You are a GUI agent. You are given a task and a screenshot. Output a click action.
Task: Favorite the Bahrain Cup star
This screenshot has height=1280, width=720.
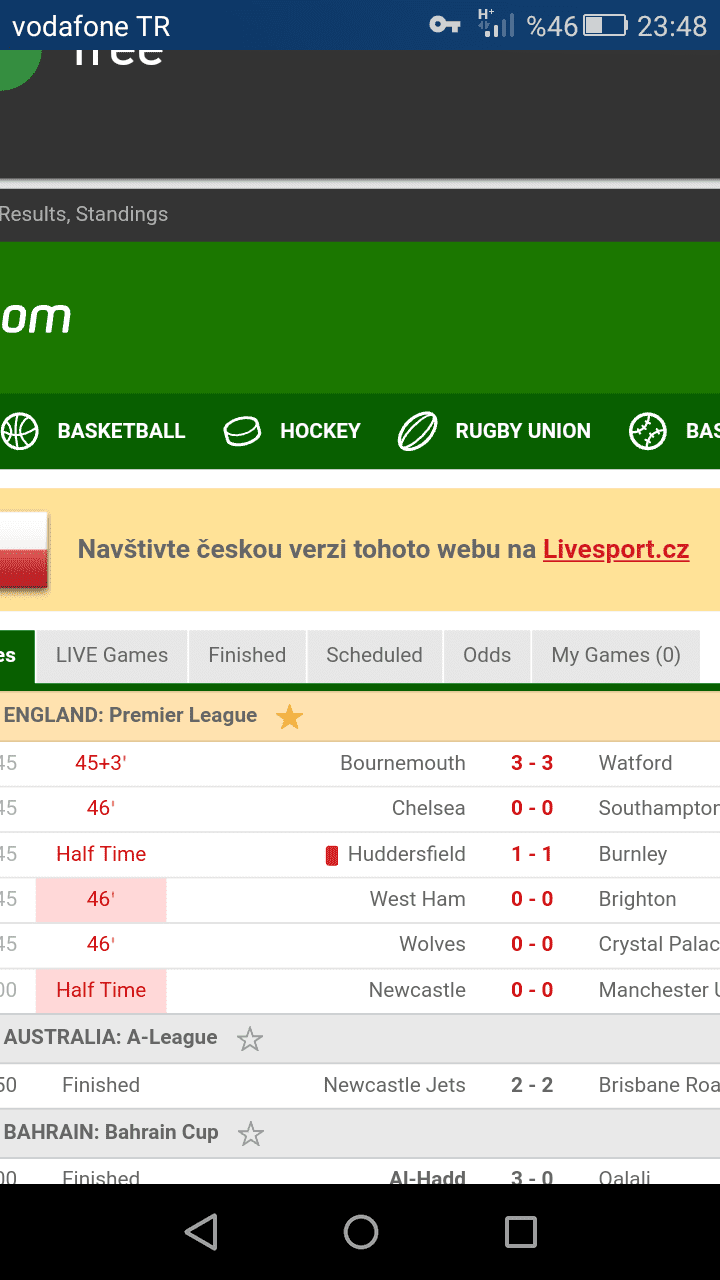coord(251,1134)
